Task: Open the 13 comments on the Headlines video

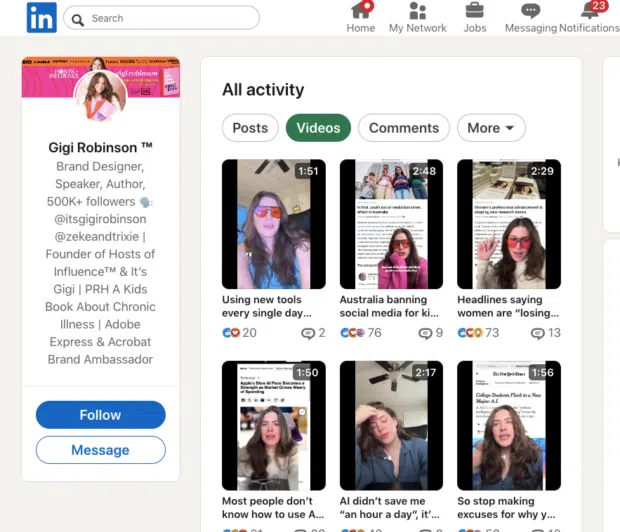Action: [x=546, y=333]
